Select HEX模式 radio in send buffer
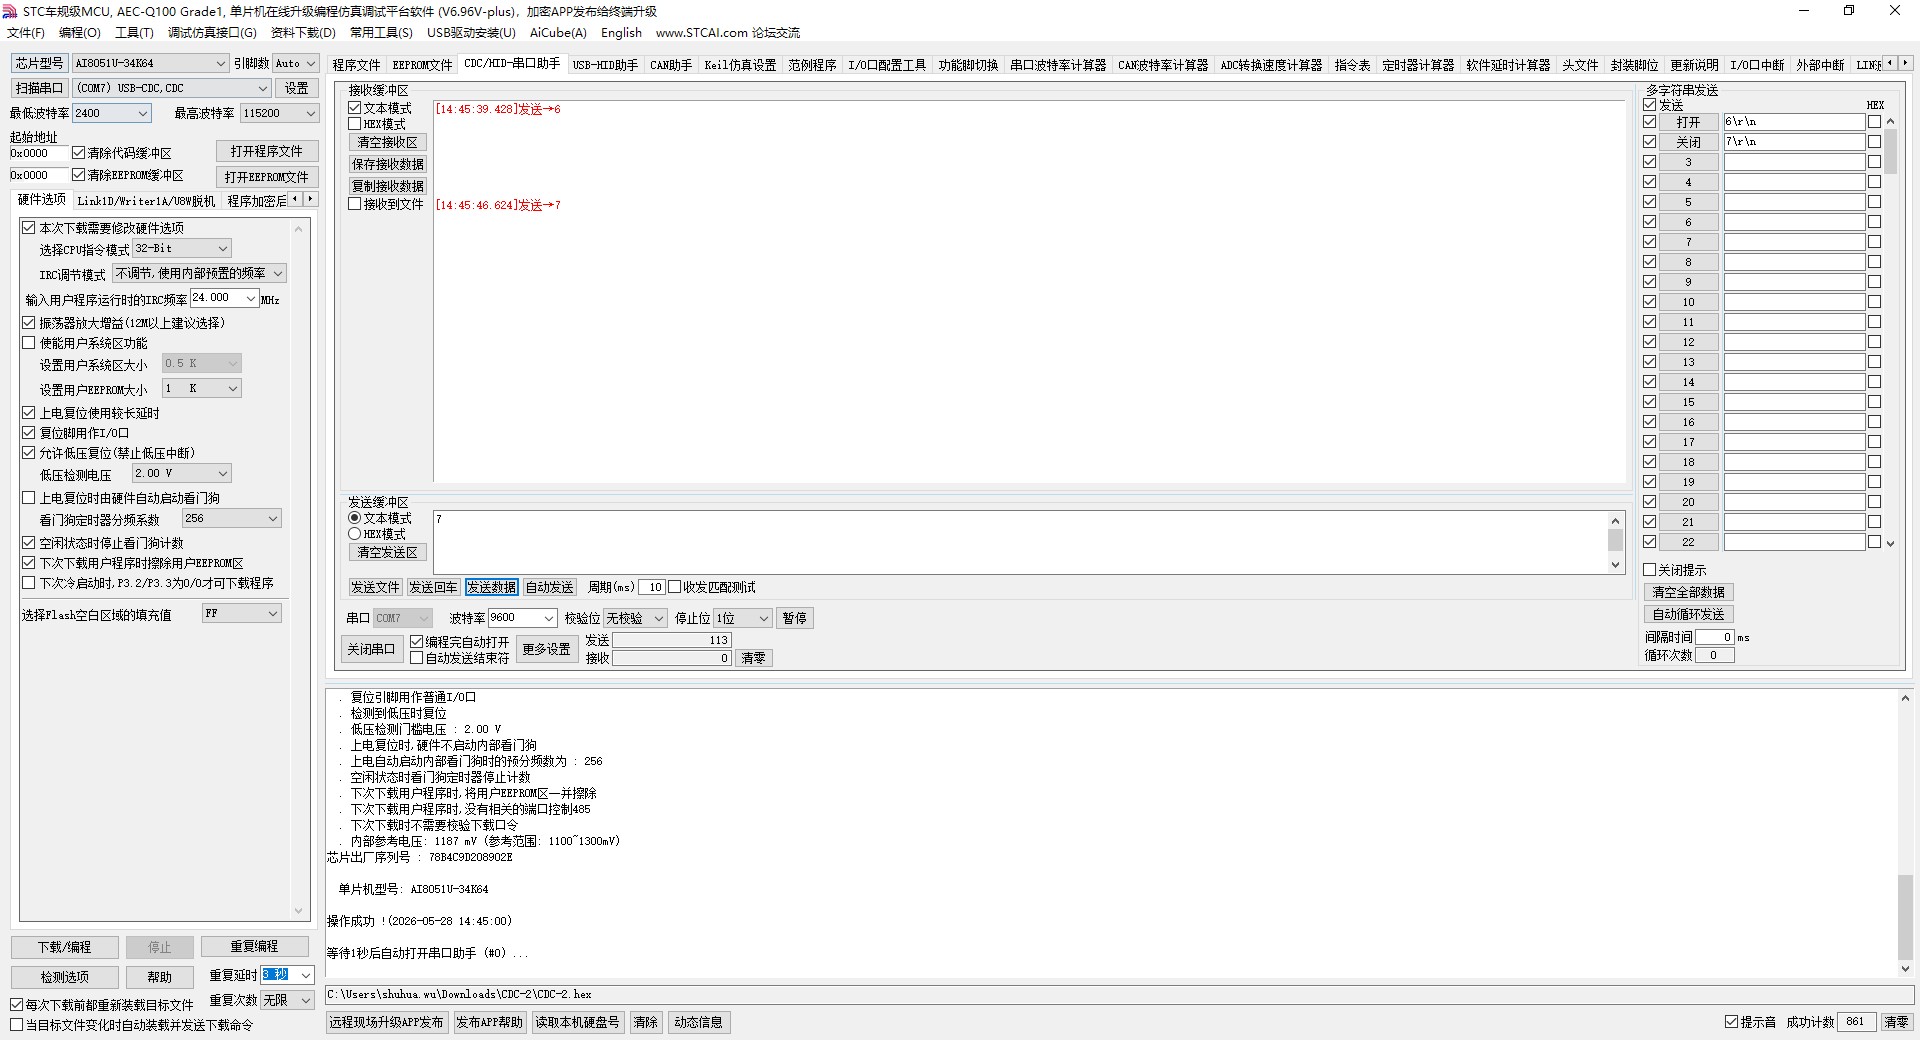The height and width of the screenshot is (1040, 1920). pos(354,534)
